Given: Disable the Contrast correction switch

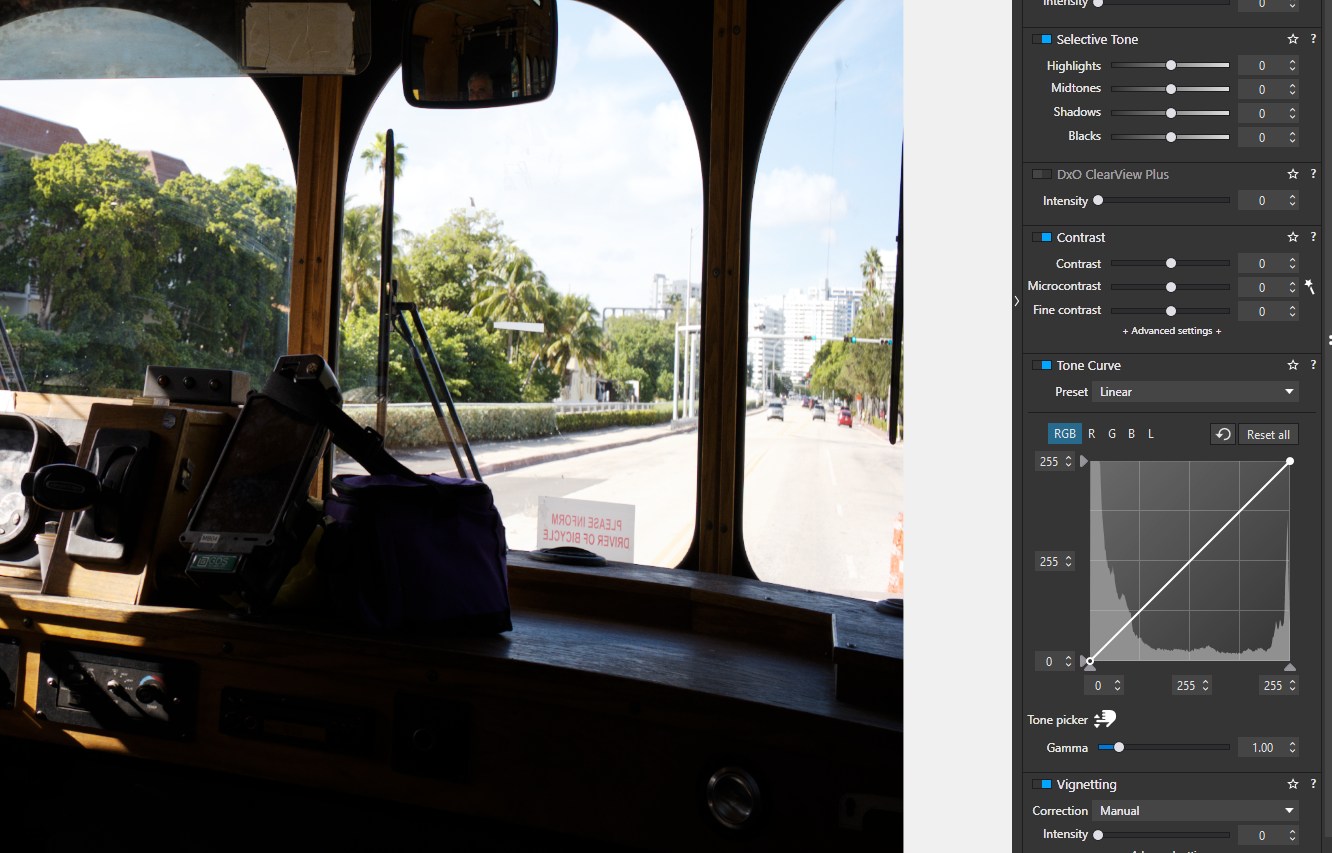Looking at the screenshot, I should [x=1042, y=237].
